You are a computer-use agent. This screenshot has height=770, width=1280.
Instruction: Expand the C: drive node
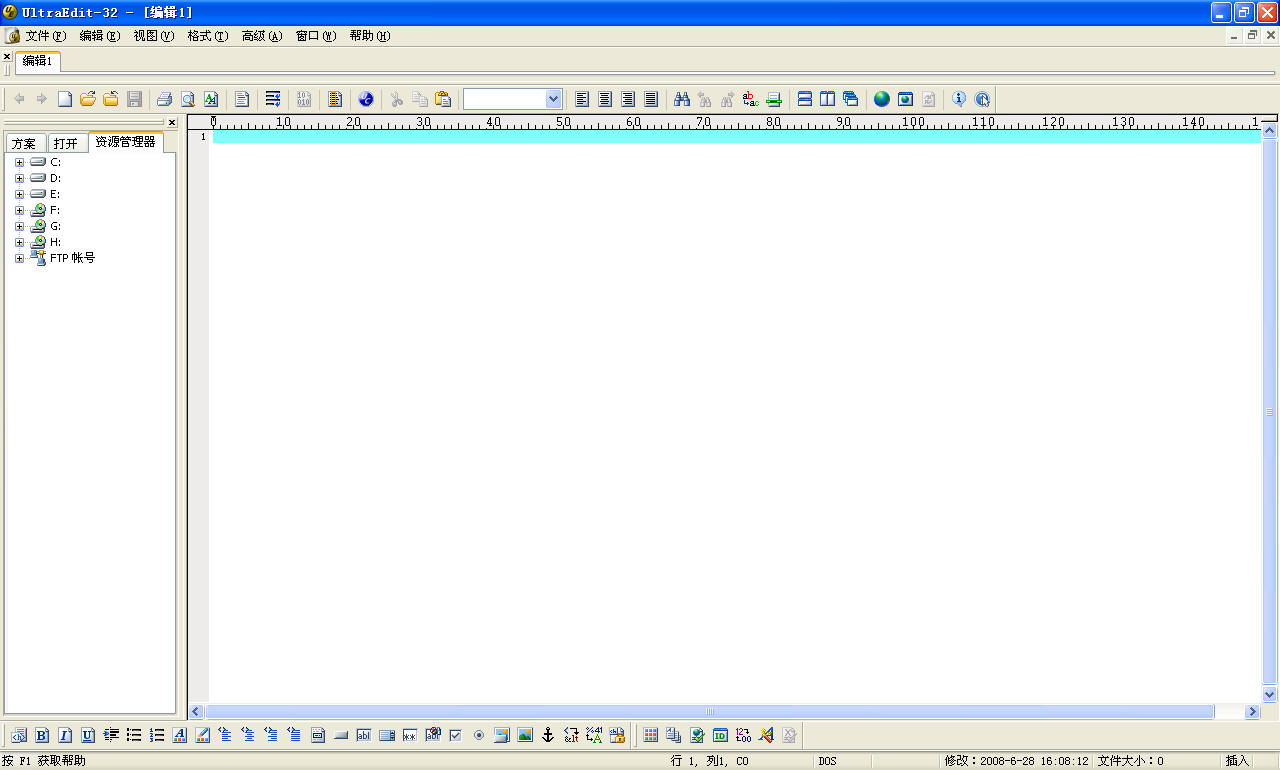click(x=19, y=162)
